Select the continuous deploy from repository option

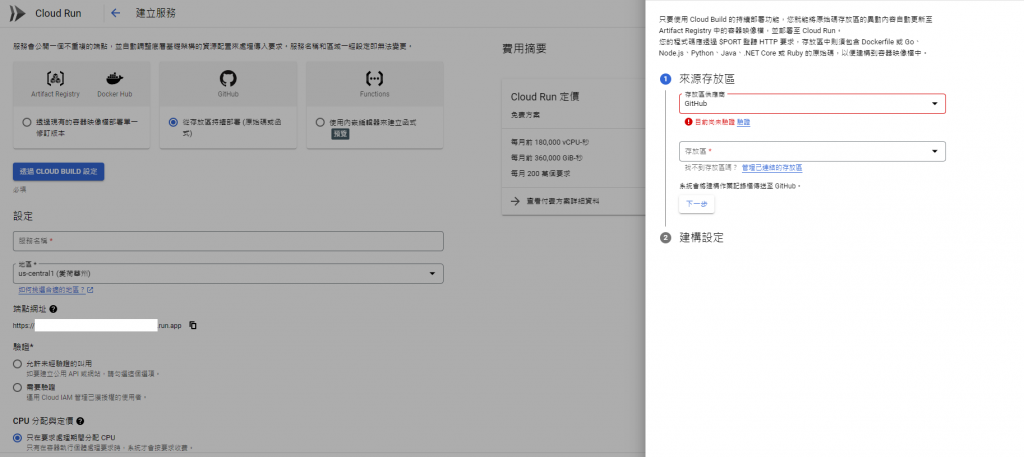(173, 122)
